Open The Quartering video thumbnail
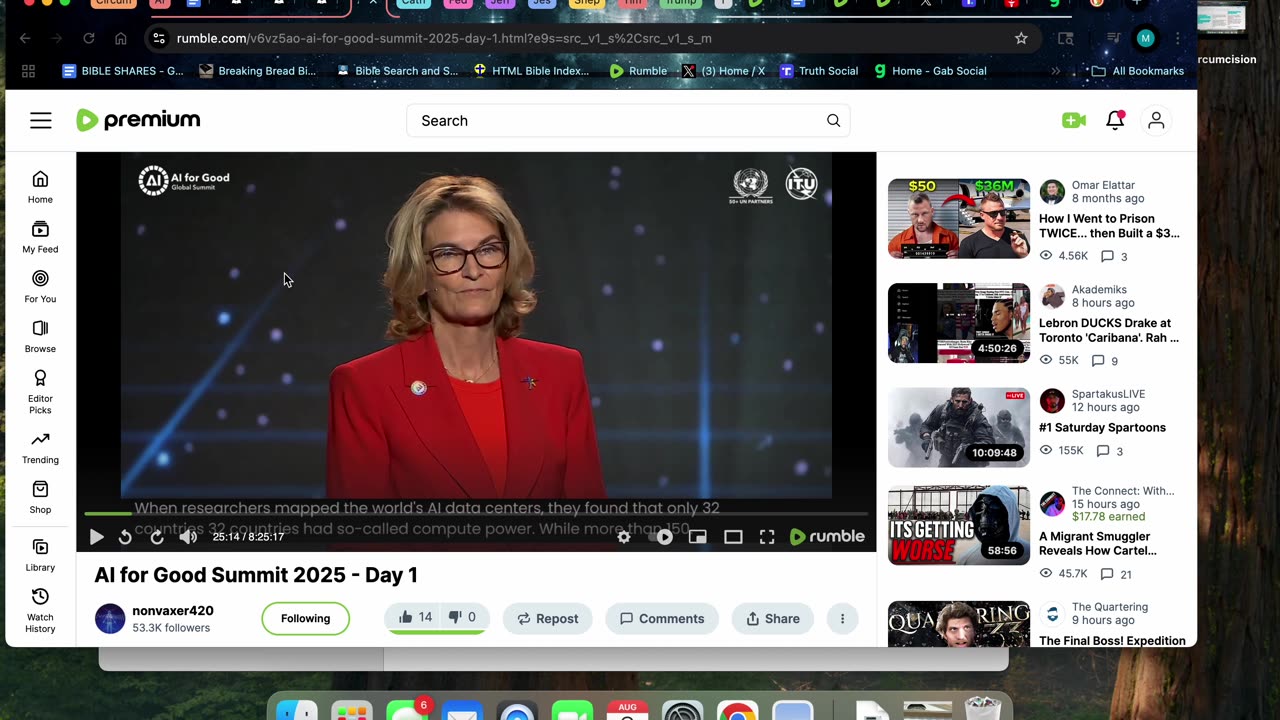Viewport: 1280px width, 720px height. click(958, 624)
